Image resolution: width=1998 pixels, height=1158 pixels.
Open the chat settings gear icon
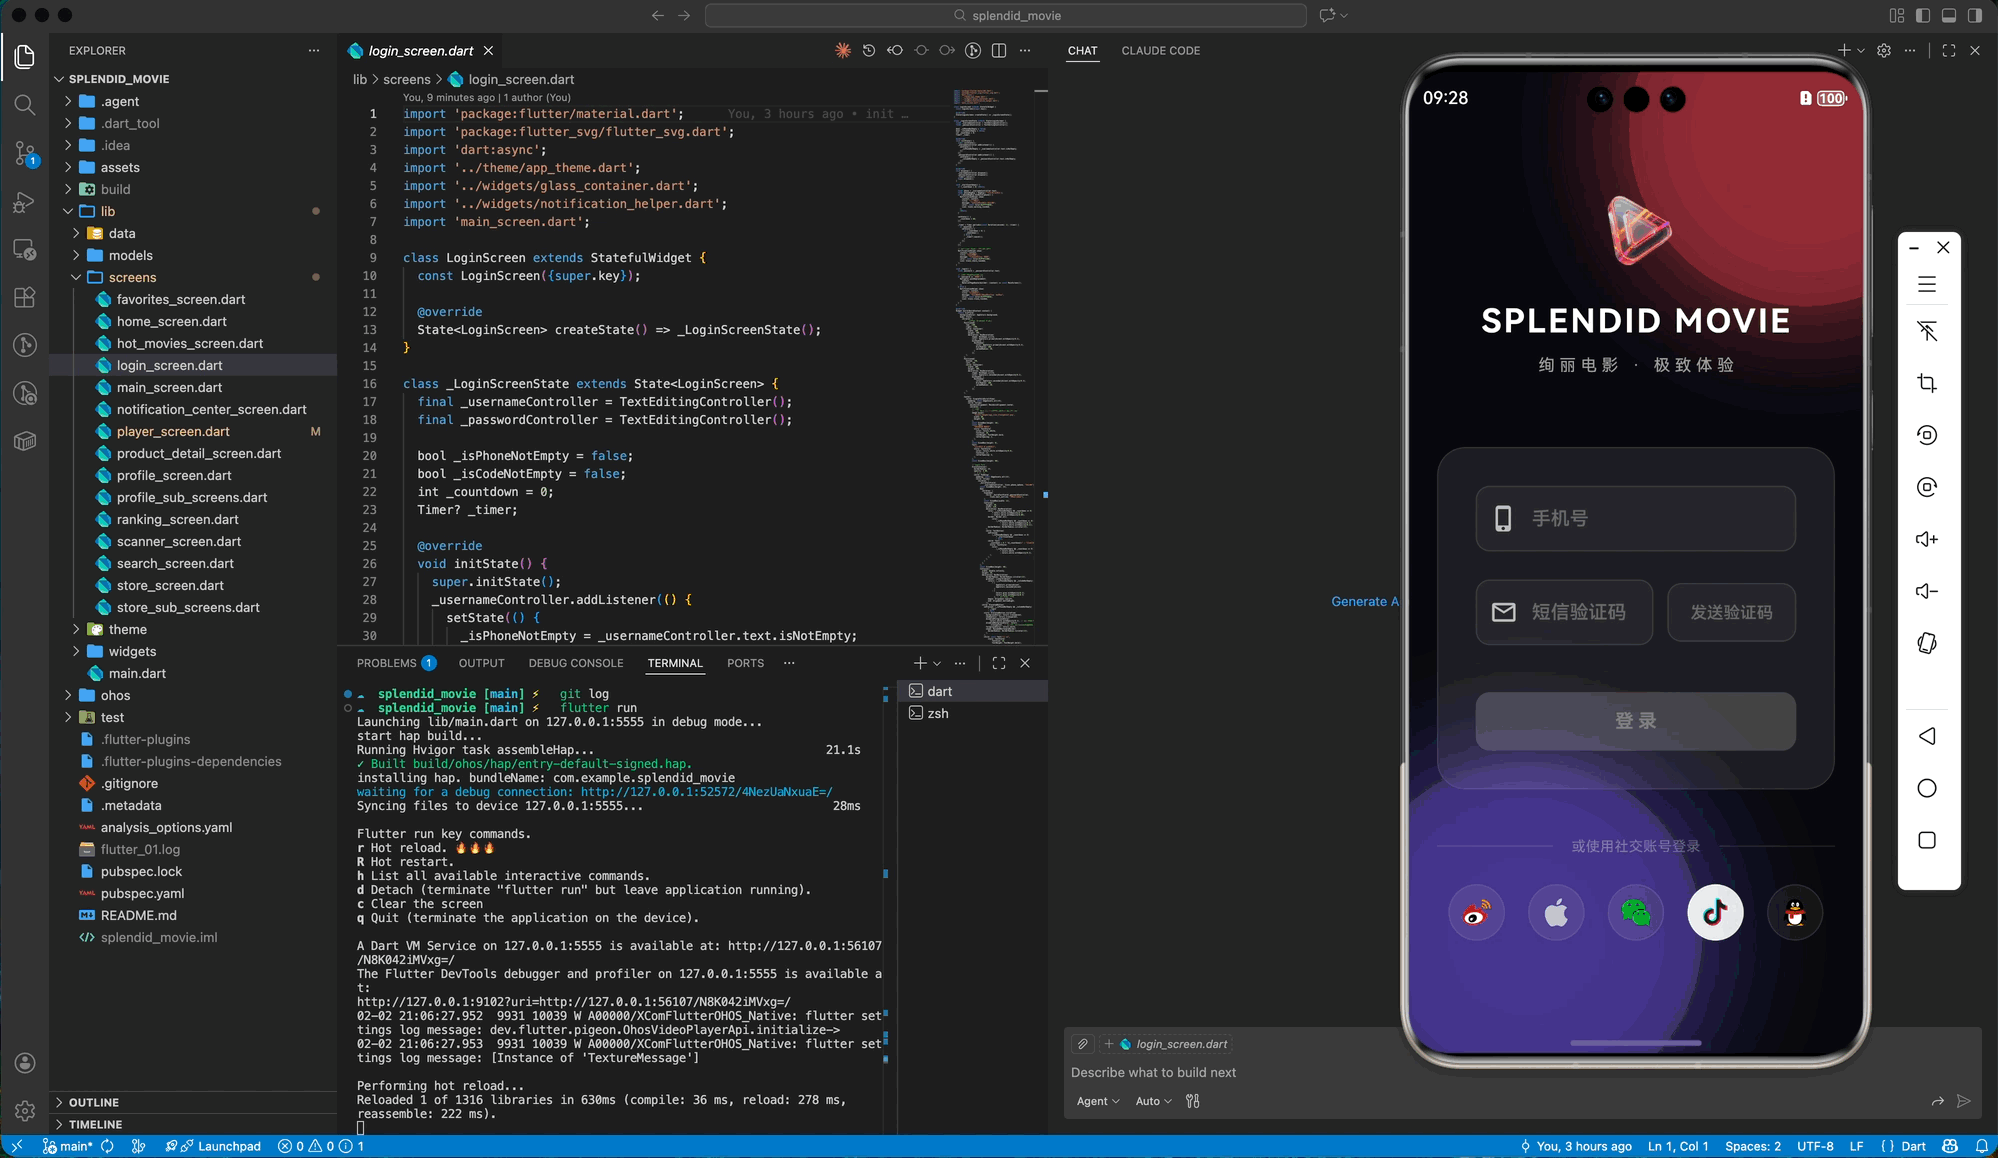click(1884, 51)
